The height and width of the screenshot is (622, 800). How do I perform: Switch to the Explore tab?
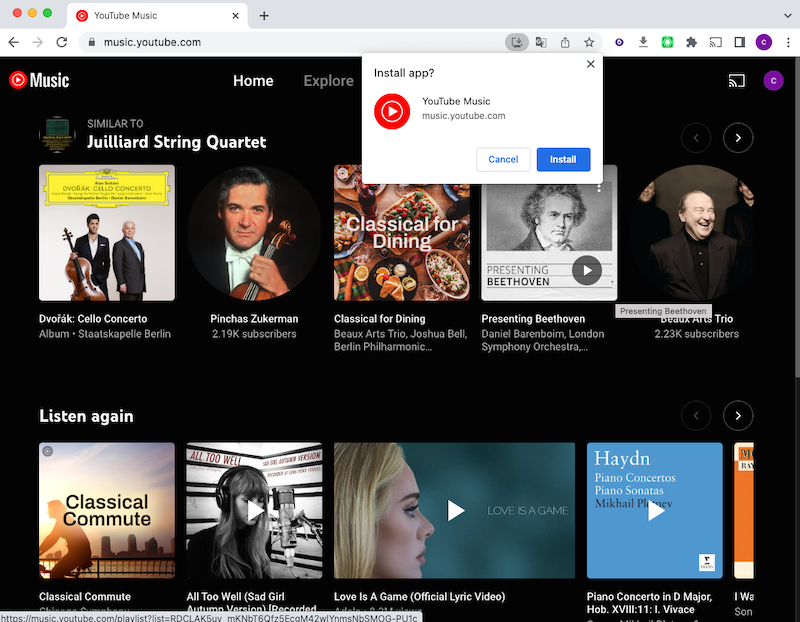328,81
